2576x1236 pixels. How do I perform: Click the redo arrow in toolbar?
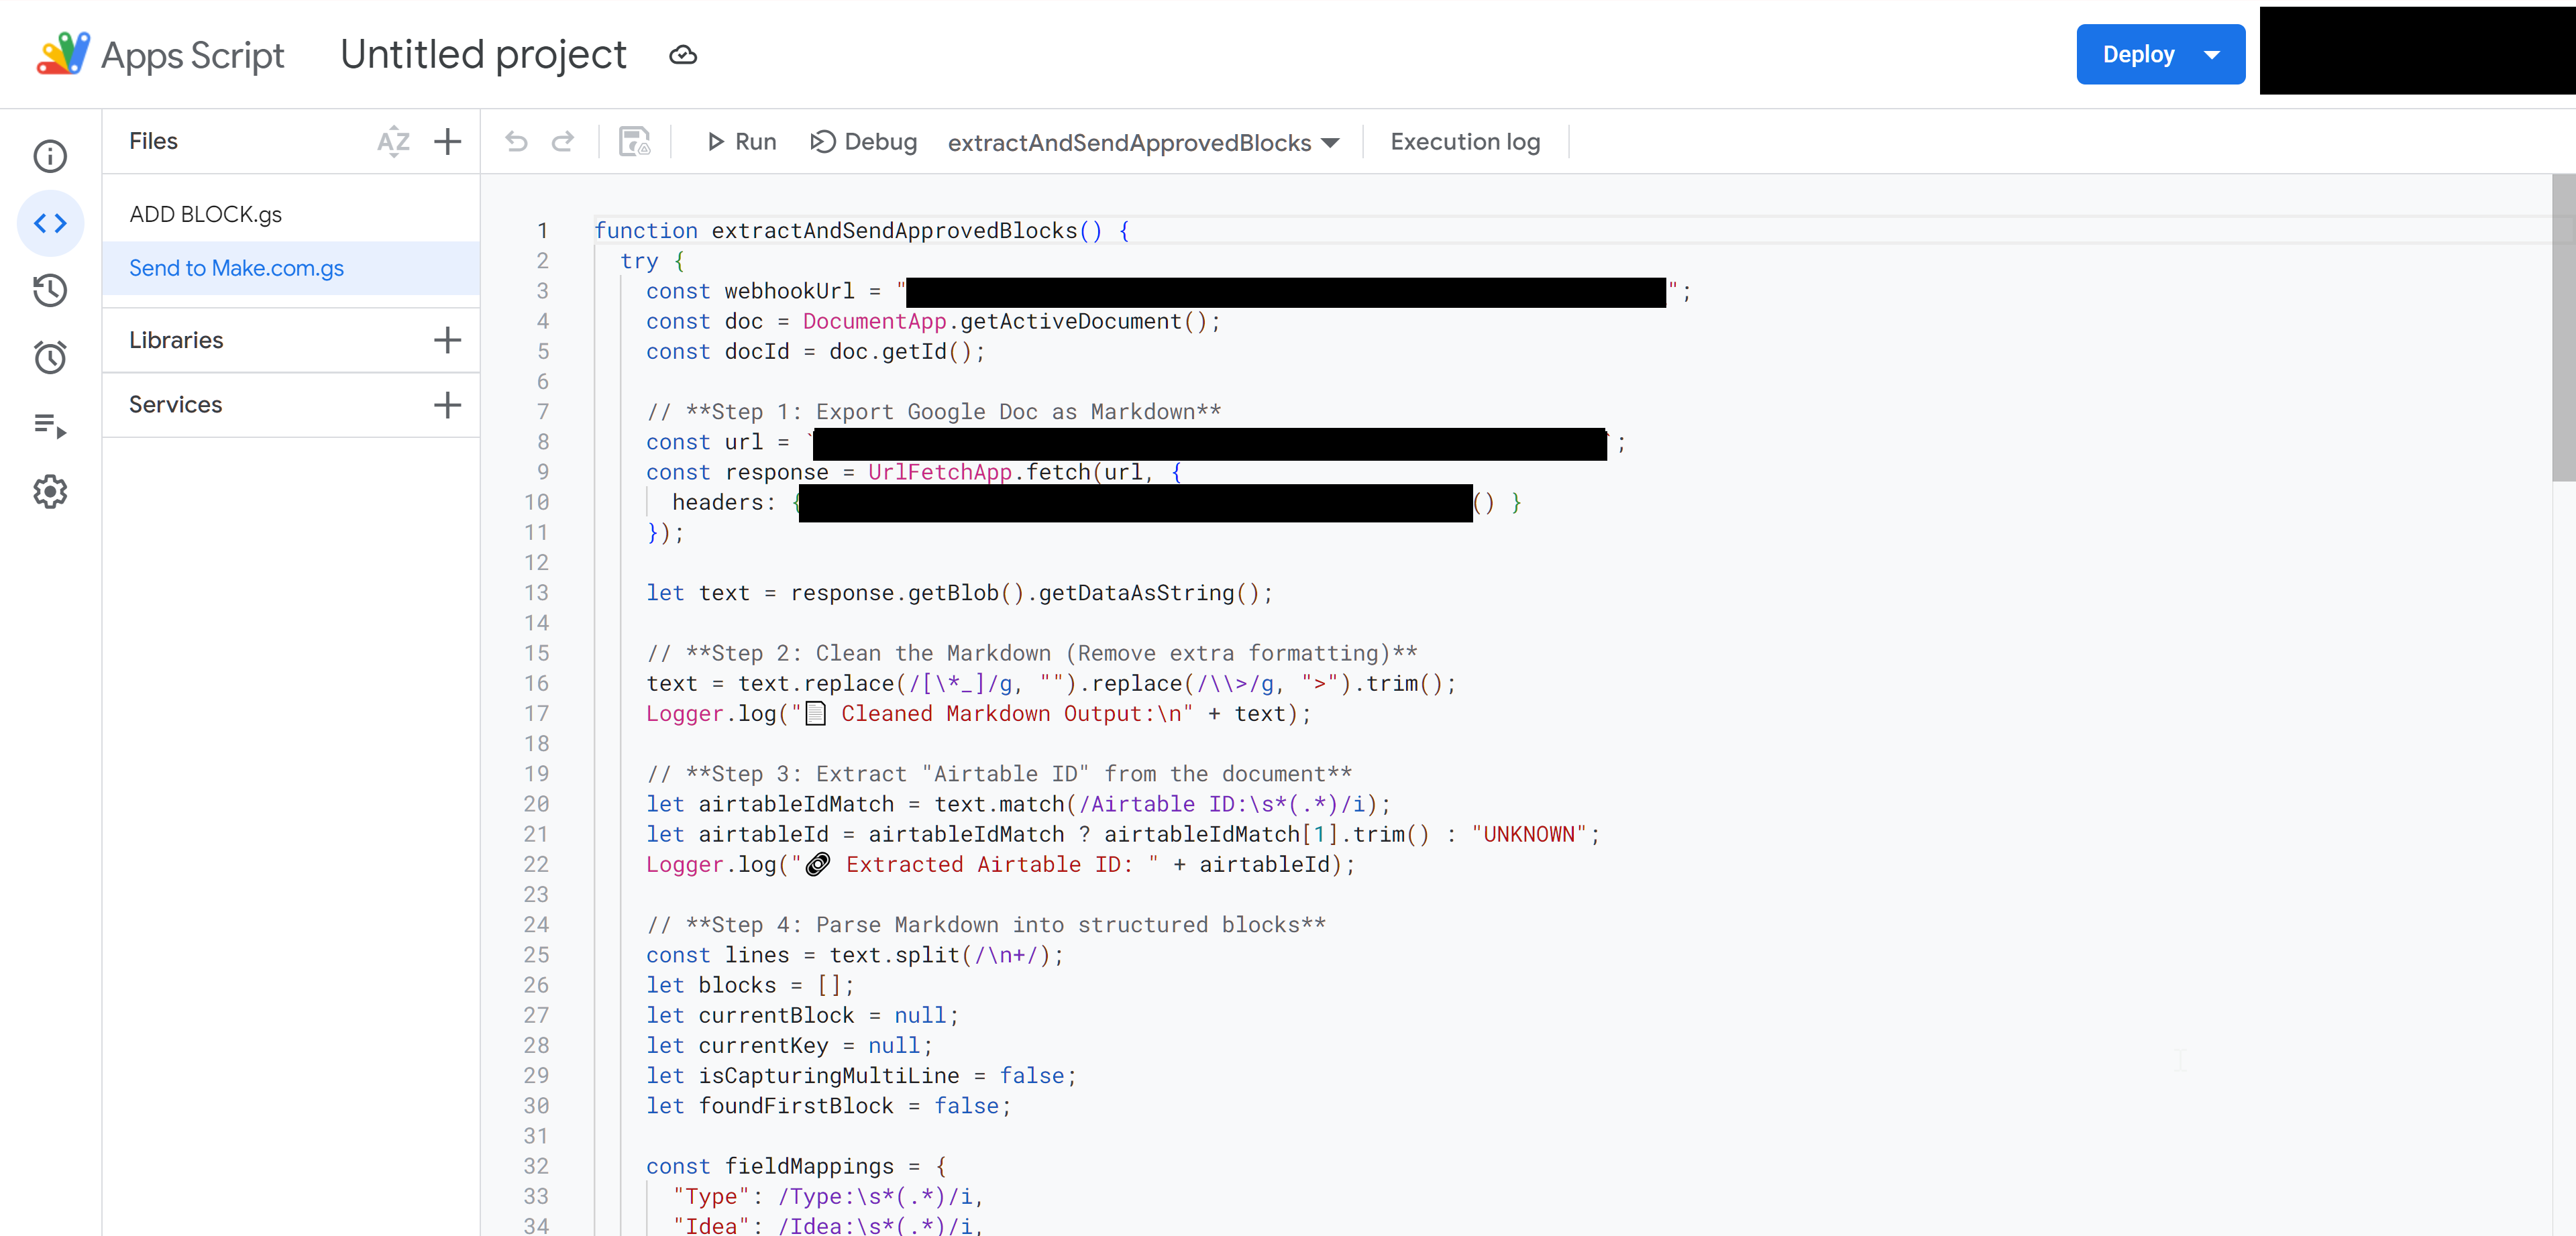pos(563,142)
